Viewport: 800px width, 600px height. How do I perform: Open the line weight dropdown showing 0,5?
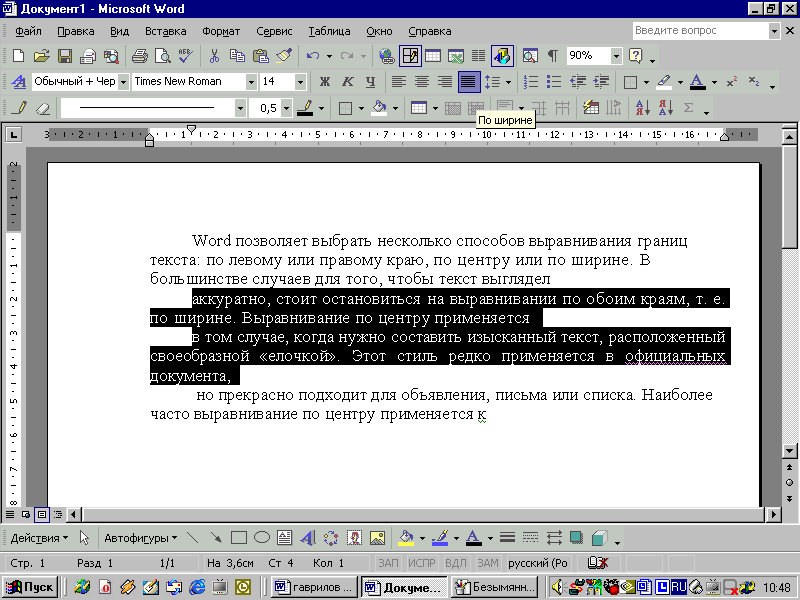coord(286,108)
